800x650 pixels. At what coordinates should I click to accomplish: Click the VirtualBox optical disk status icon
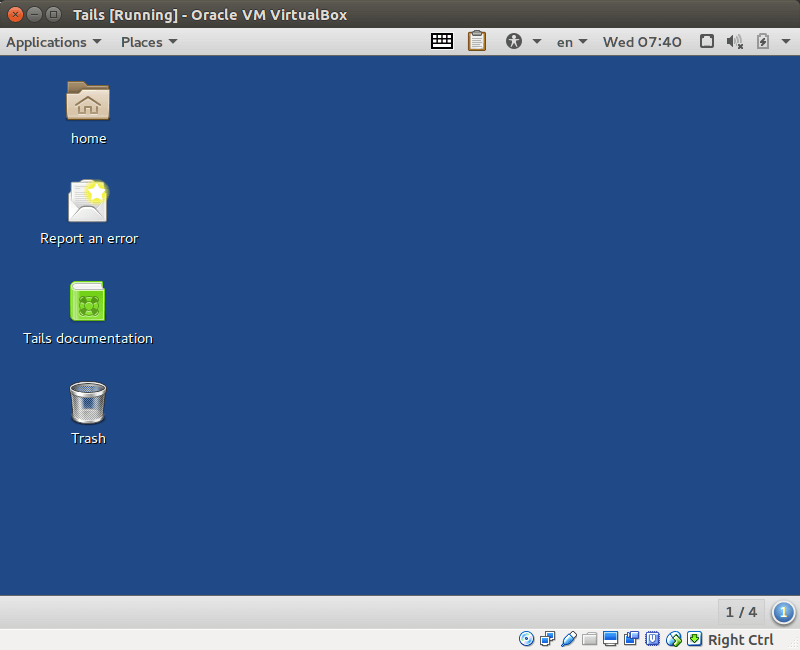pos(527,639)
